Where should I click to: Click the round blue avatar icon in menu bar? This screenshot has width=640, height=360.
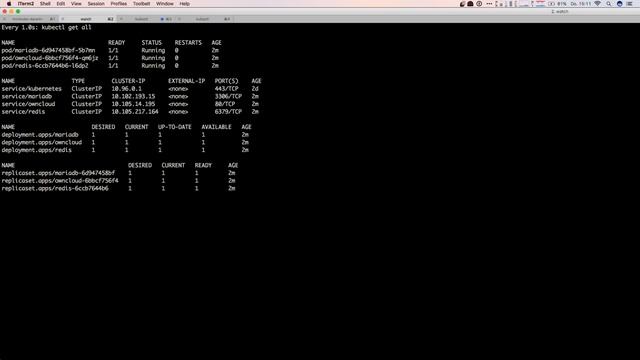[x=620, y=4]
